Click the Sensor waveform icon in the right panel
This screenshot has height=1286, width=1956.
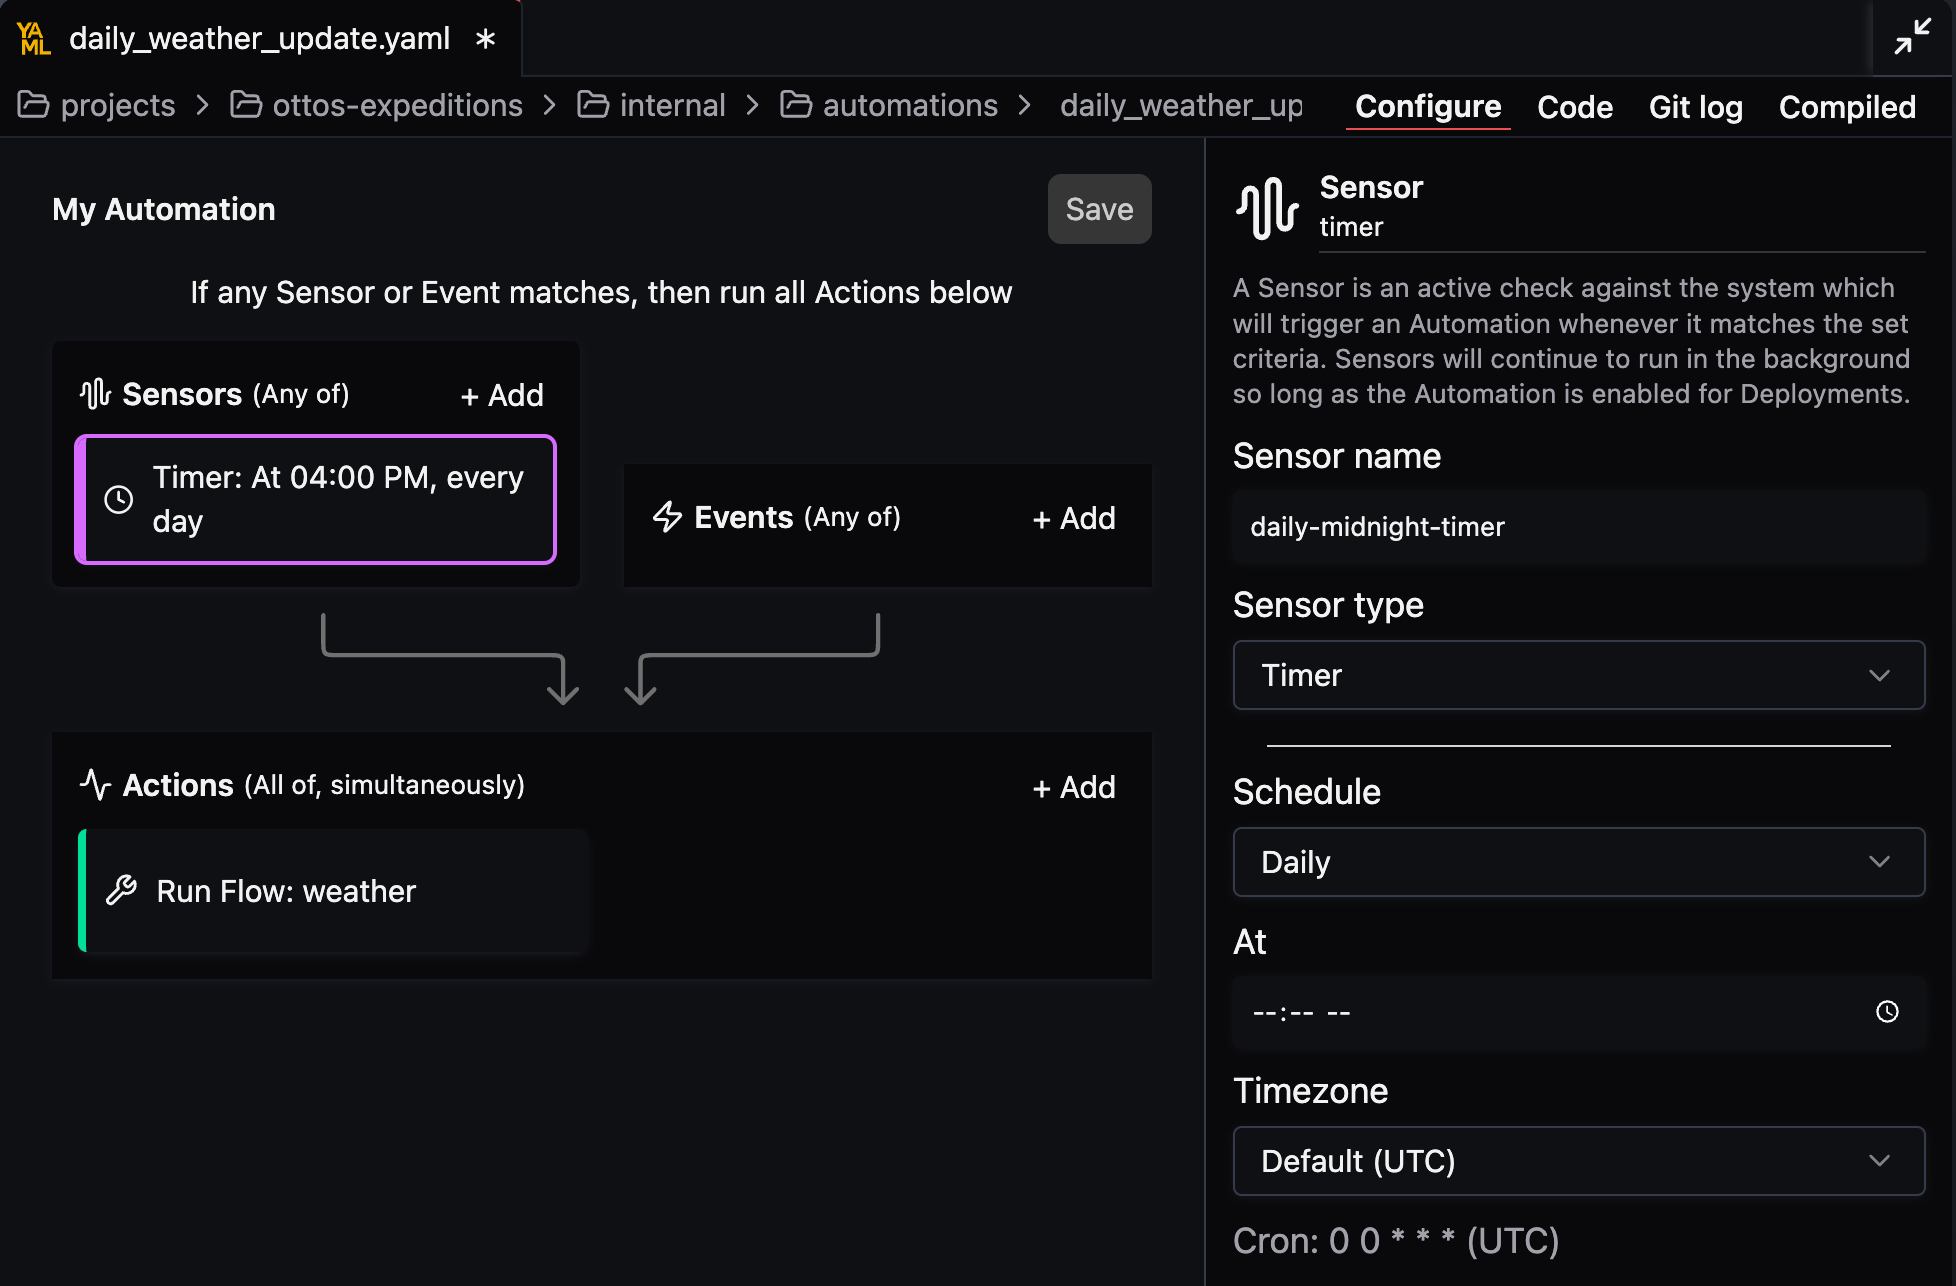click(x=1267, y=207)
